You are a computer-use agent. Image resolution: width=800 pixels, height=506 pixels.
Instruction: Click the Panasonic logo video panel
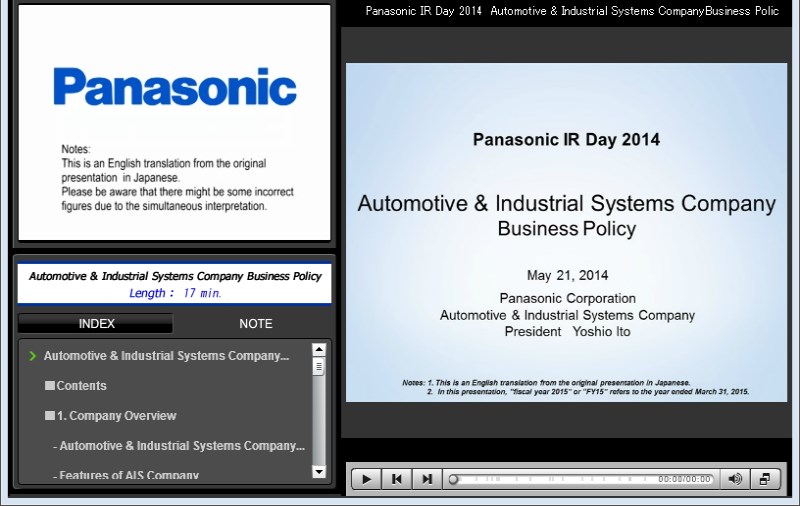click(174, 122)
